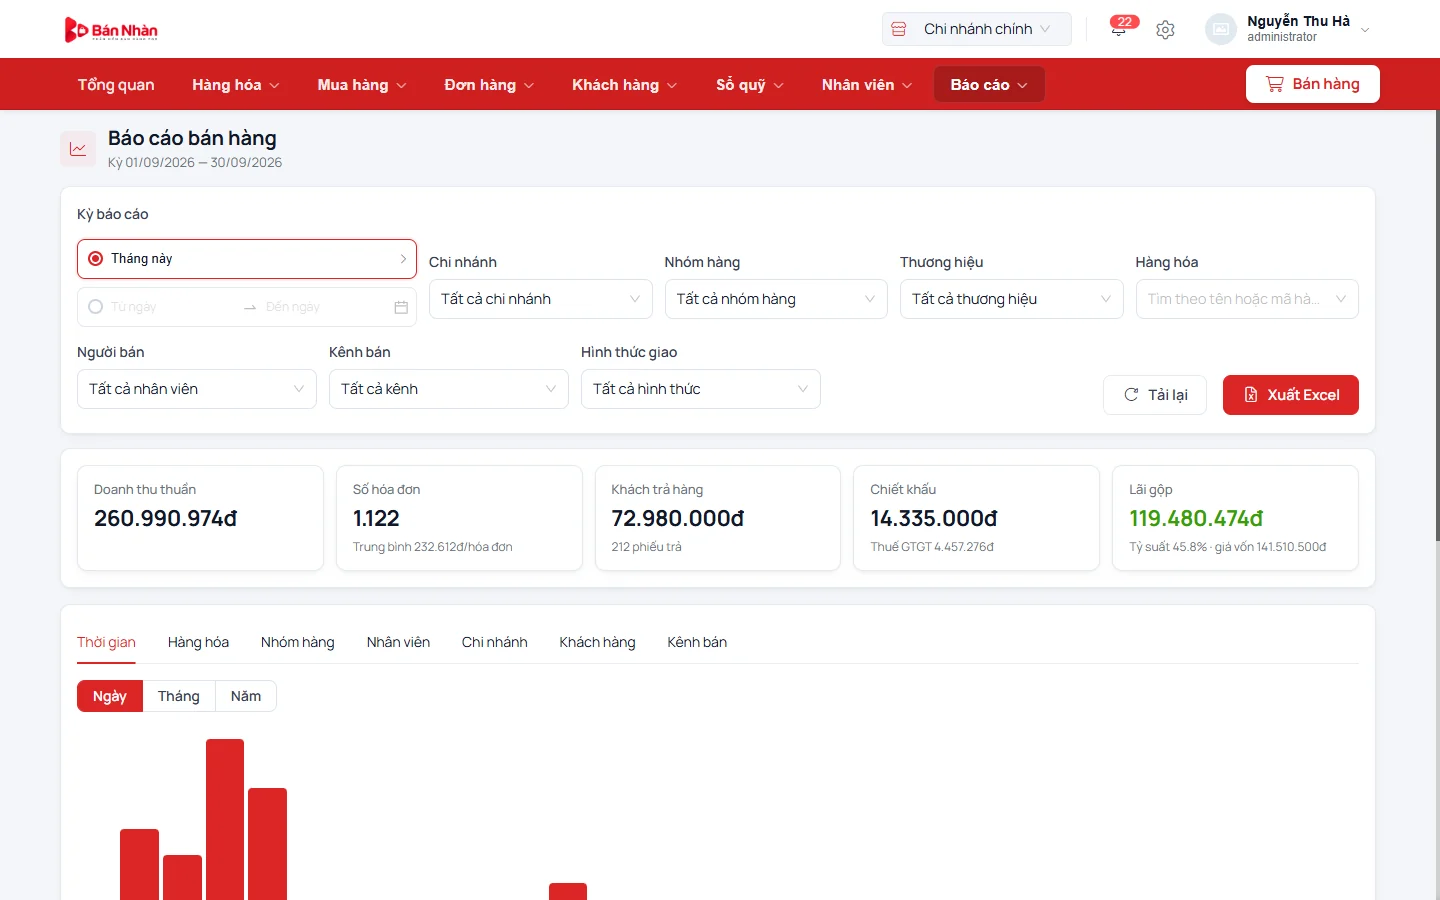Expand the Tất cả chi nhánh dropdown

(541, 299)
